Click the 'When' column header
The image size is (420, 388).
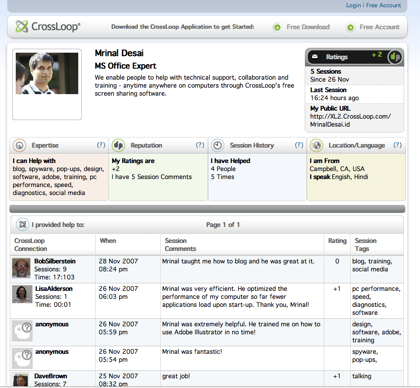click(x=108, y=241)
